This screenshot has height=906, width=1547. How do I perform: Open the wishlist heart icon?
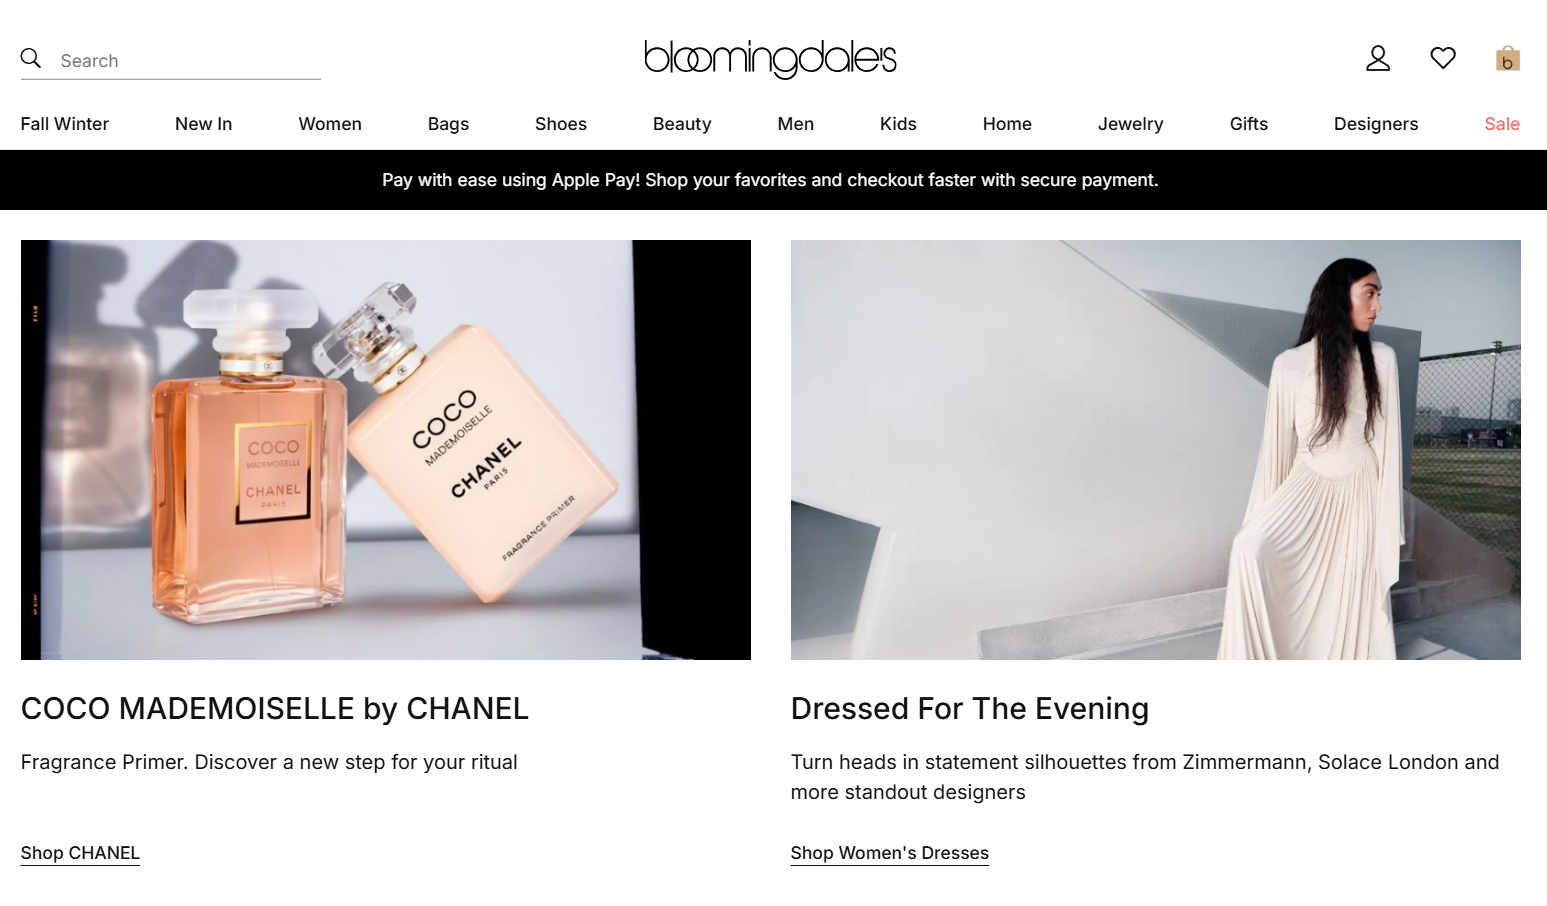[x=1443, y=59]
